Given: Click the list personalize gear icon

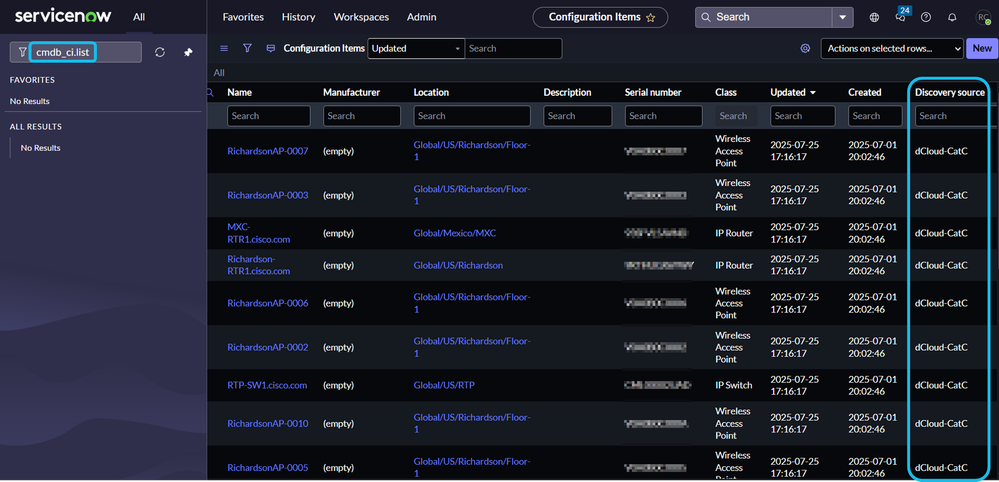Looking at the screenshot, I should click(805, 48).
